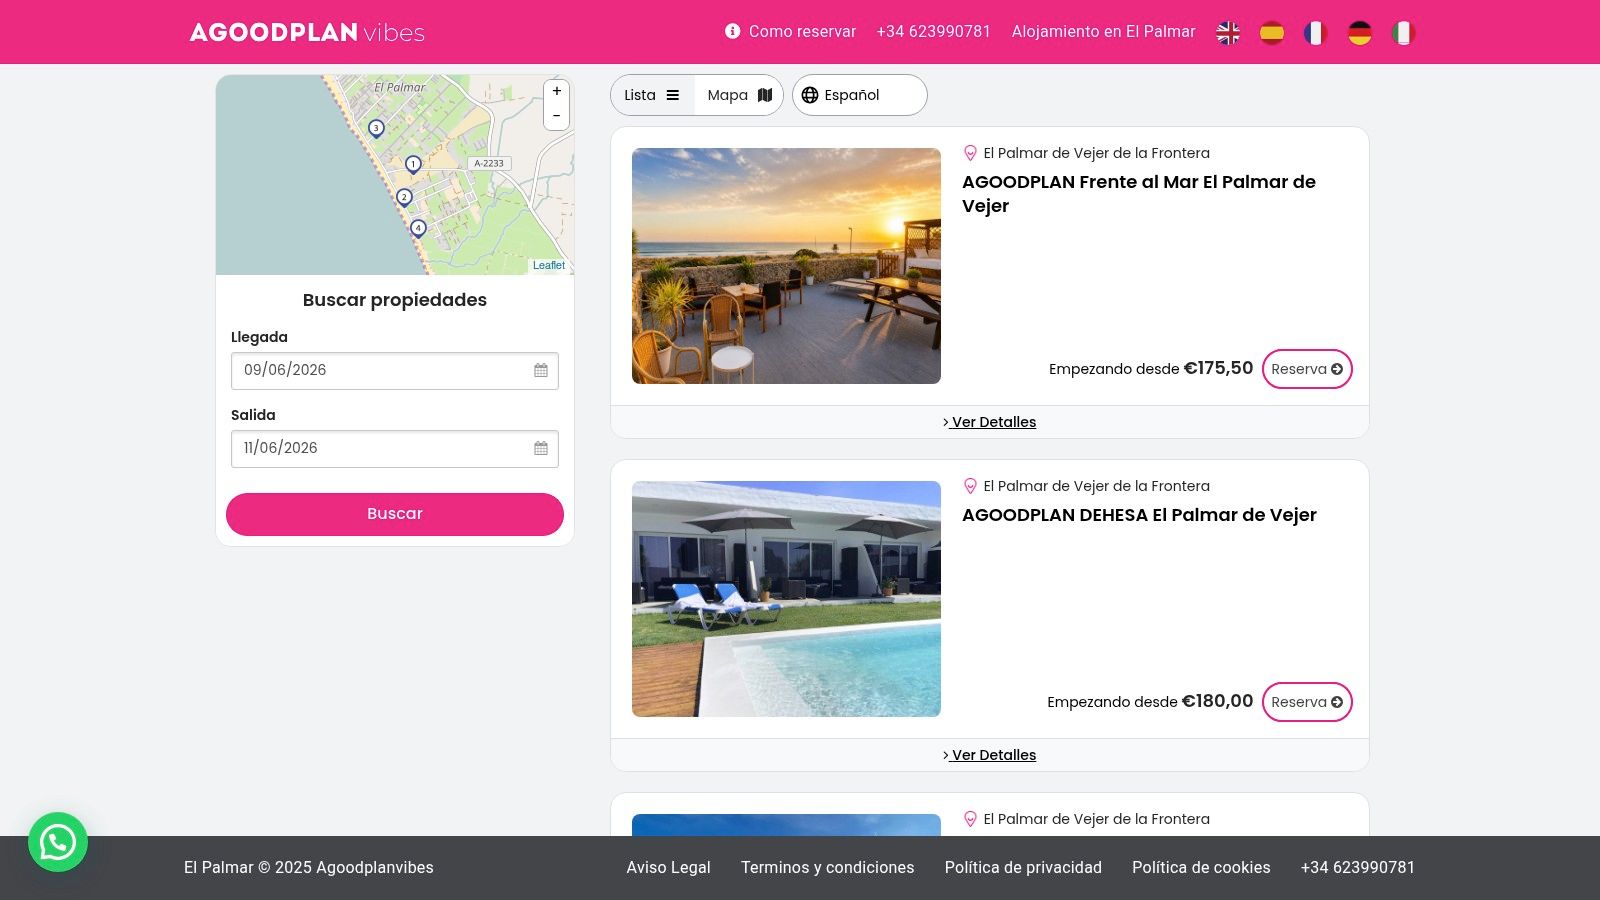Viewport: 1600px width, 900px height.
Task: Select the Spanish flag language
Action: click(x=1272, y=32)
